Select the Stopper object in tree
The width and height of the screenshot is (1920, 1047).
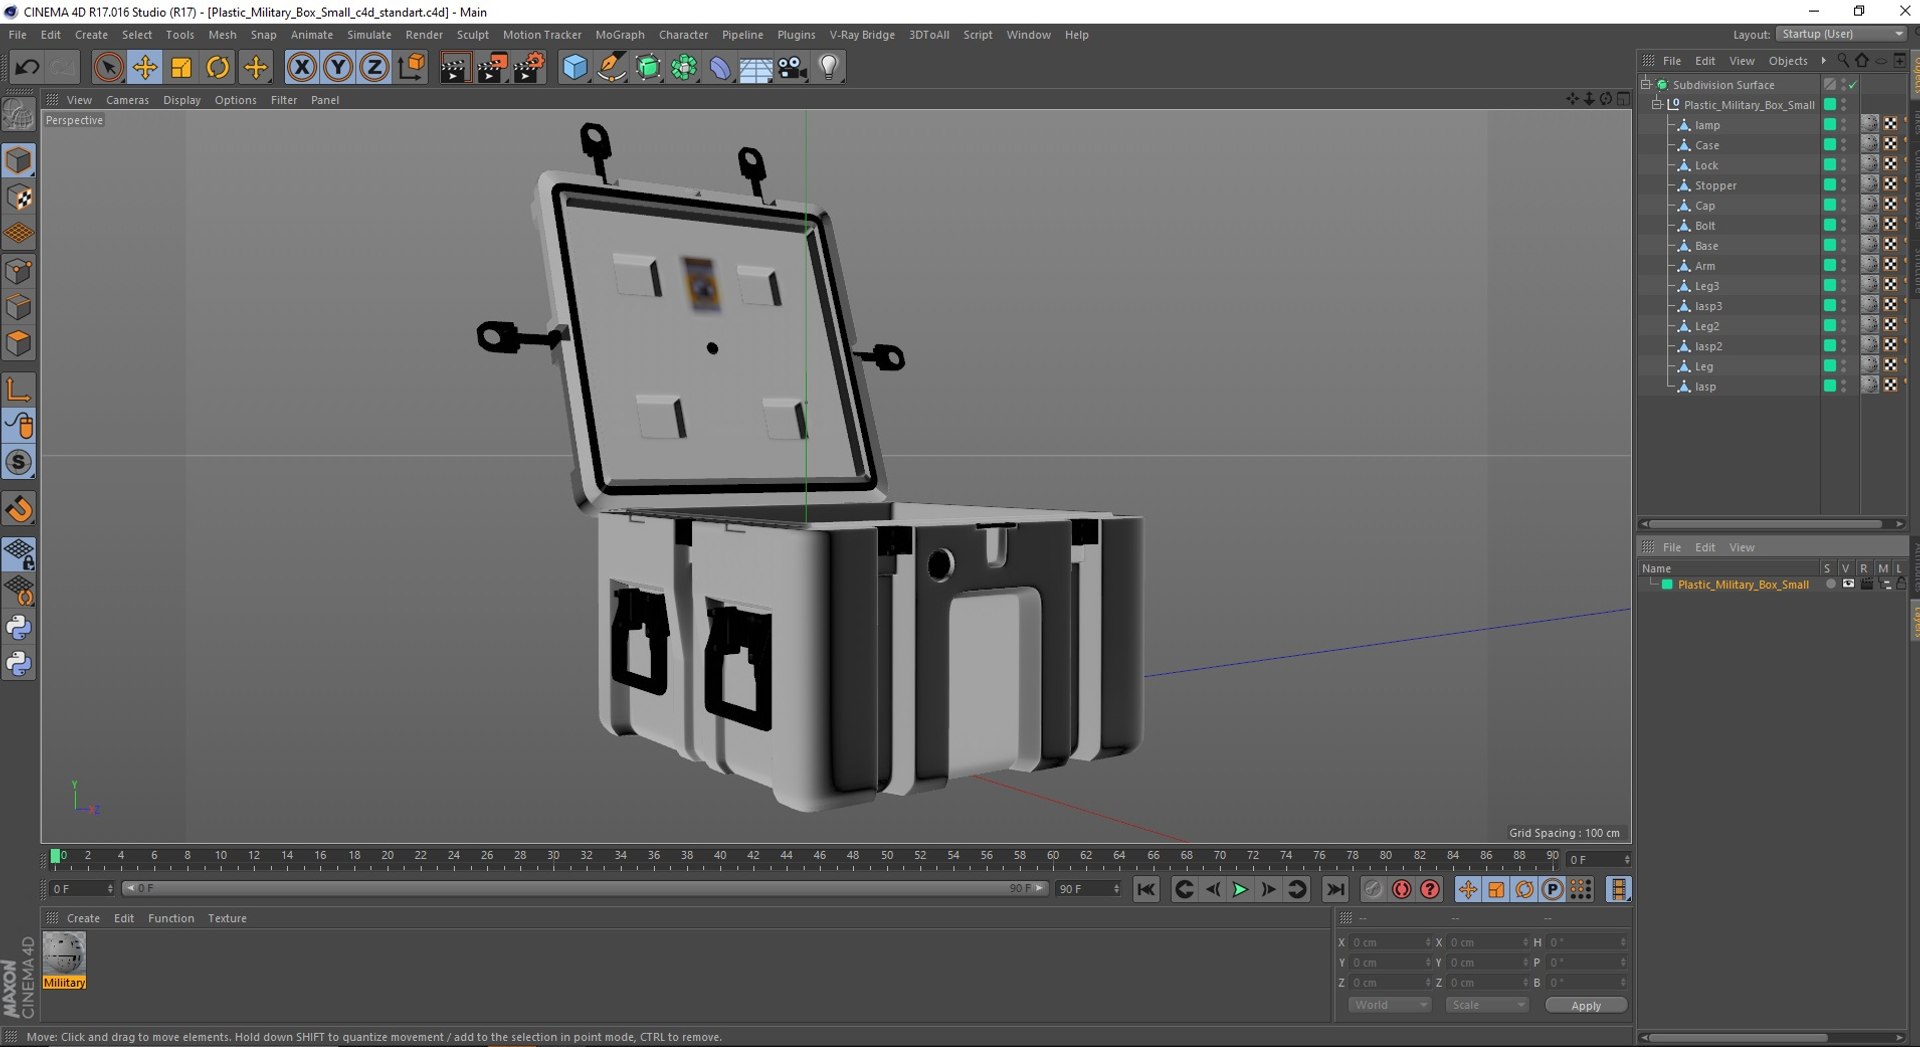(x=1716, y=185)
